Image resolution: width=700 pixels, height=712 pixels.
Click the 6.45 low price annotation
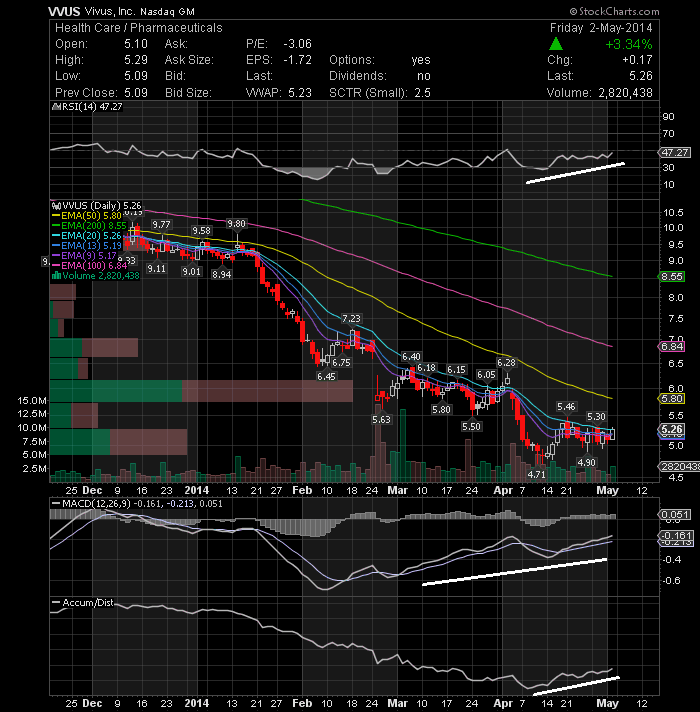coord(326,376)
